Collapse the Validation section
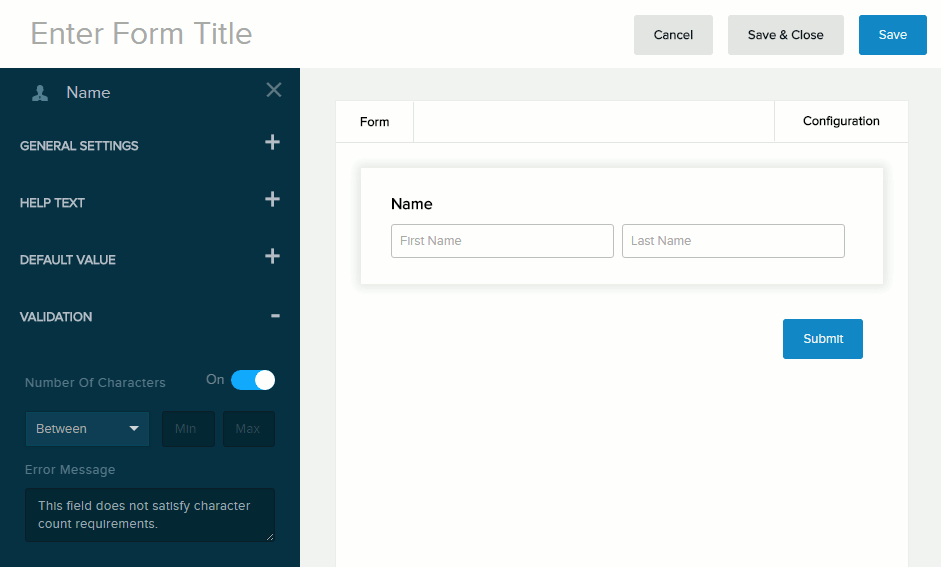The width and height of the screenshot is (941, 567). pyautogui.click(x=275, y=316)
